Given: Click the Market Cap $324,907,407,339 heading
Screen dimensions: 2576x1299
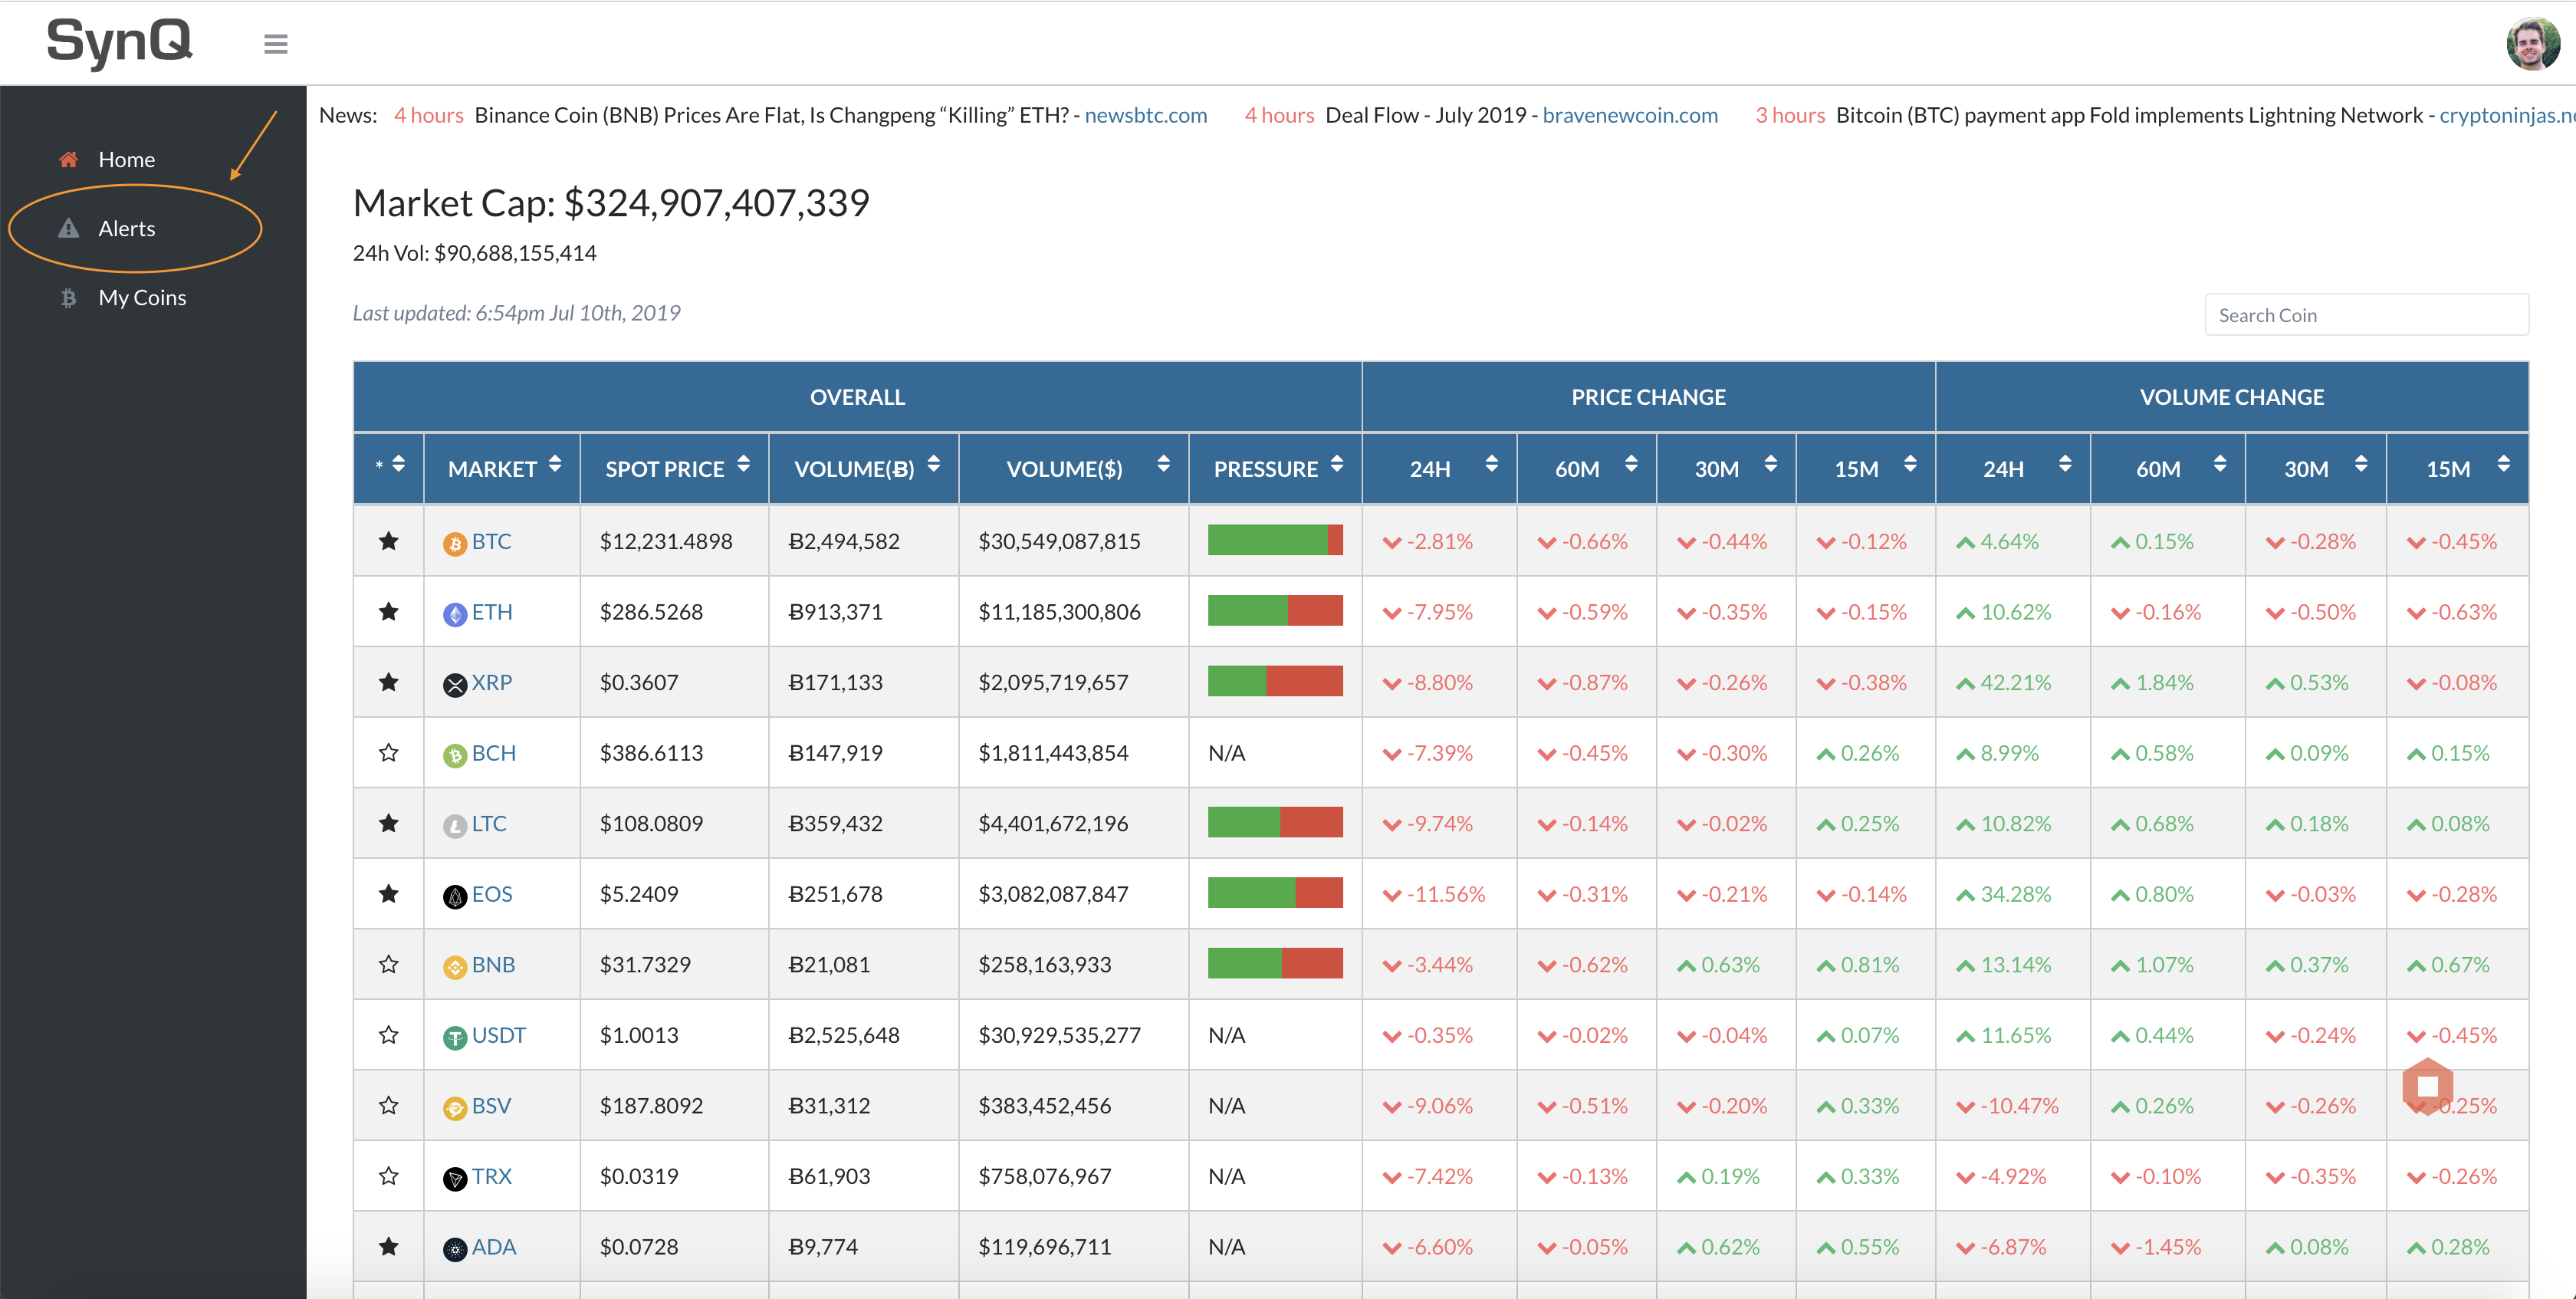Looking at the screenshot, I should (611, 203).
